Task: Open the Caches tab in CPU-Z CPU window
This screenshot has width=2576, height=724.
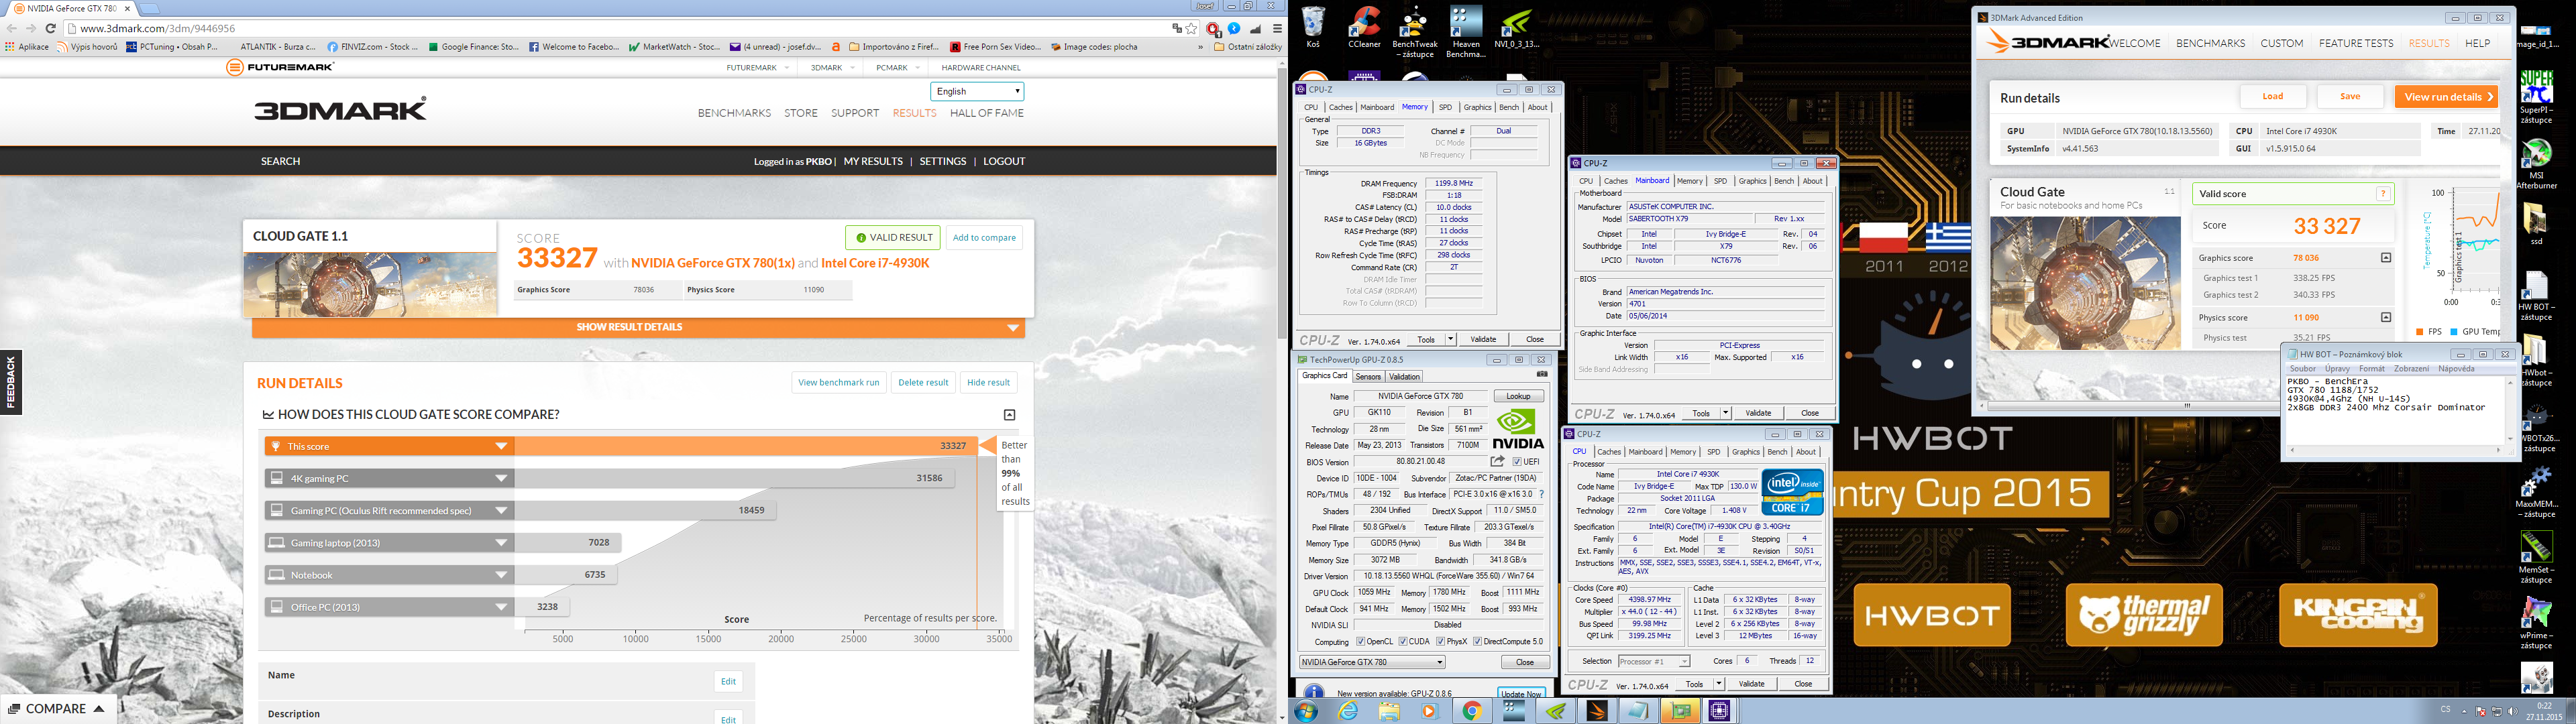Action: tap(1609, 452)
